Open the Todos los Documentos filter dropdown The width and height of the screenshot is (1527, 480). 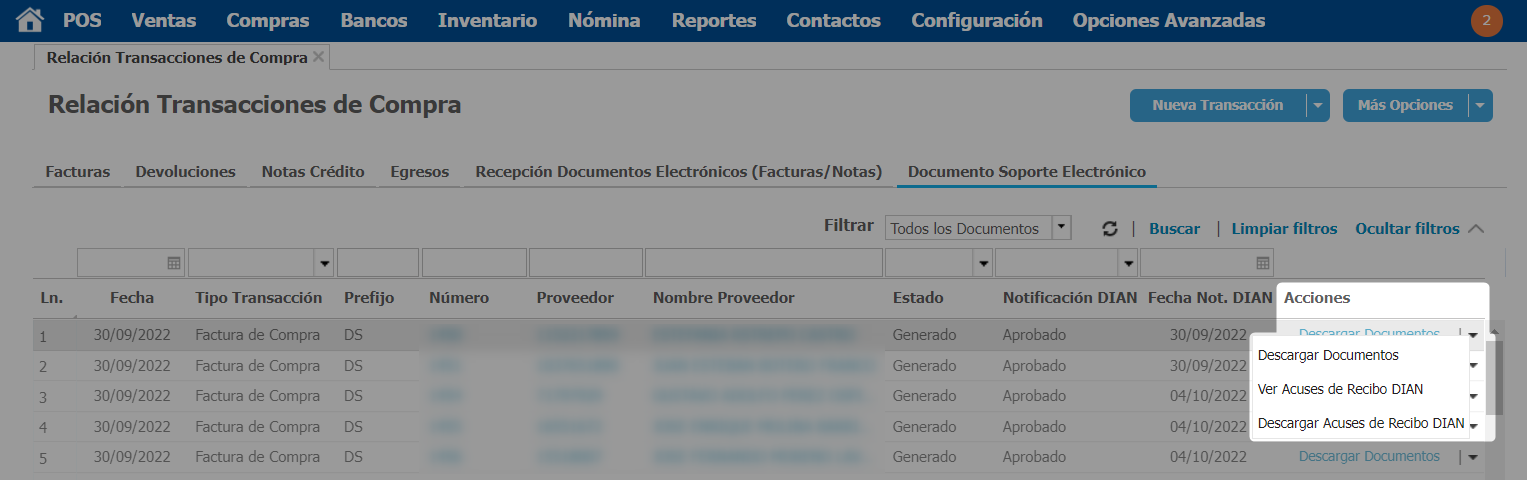(x=1062, y=228)
